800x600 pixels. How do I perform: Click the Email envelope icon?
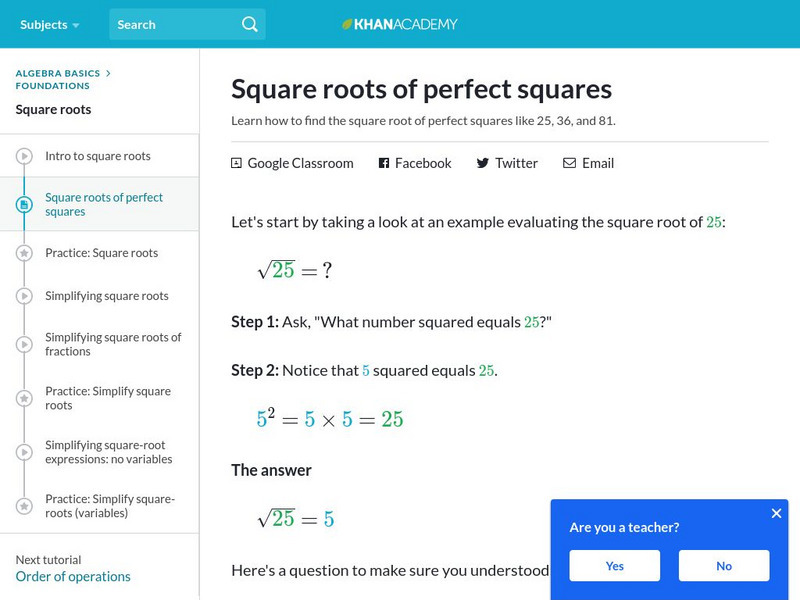click(x=570, y=163)
